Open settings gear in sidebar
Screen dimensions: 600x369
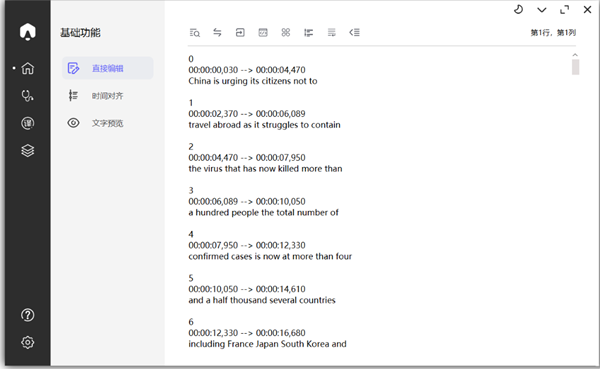[x=28, y=342]
